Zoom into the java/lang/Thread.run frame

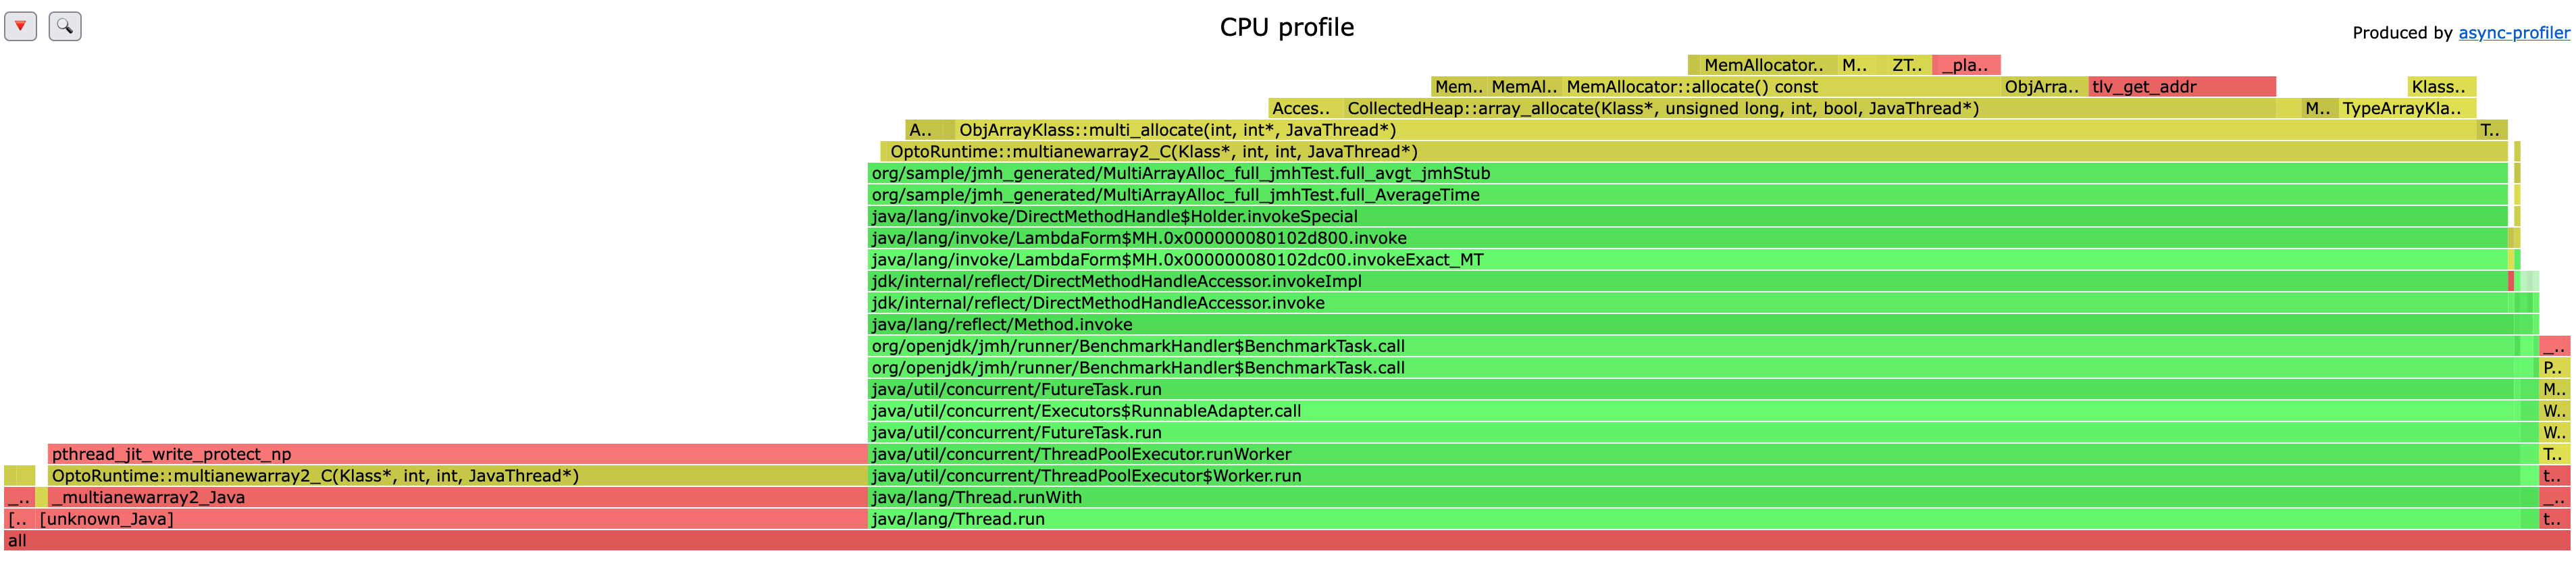pos(1700,519)
